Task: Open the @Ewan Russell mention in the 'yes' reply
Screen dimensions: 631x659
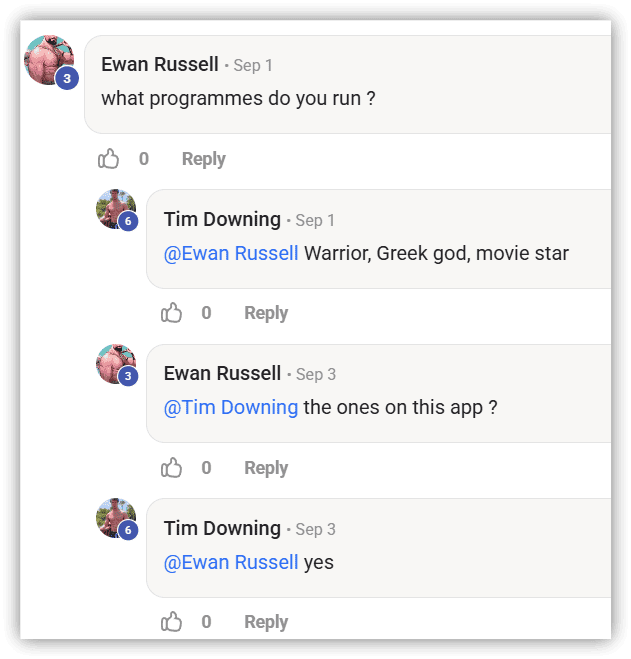Action: pos(231,562)
